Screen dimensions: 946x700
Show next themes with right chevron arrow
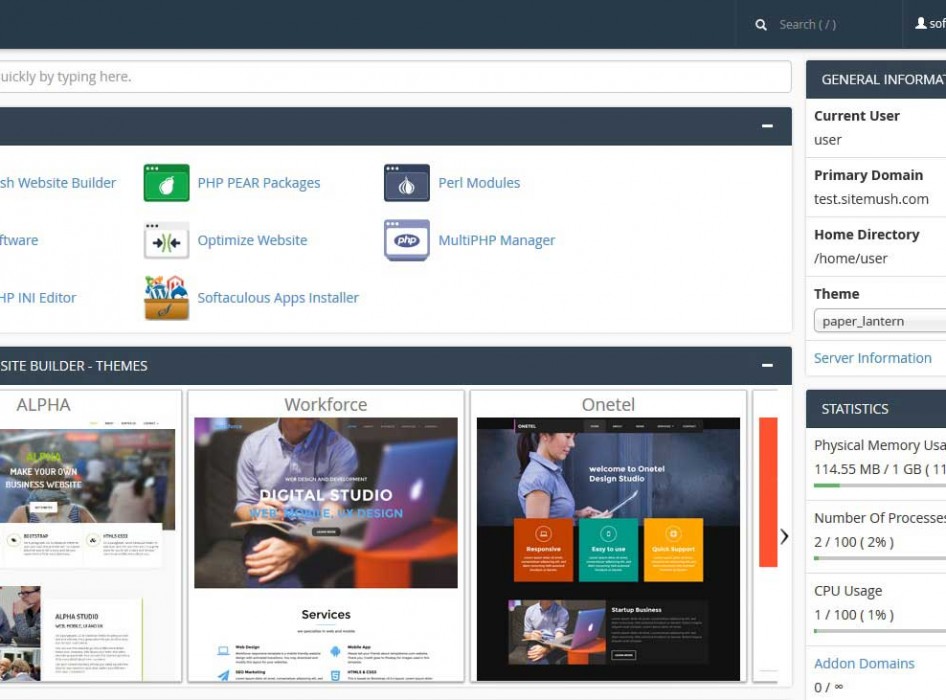pos(784,536)
